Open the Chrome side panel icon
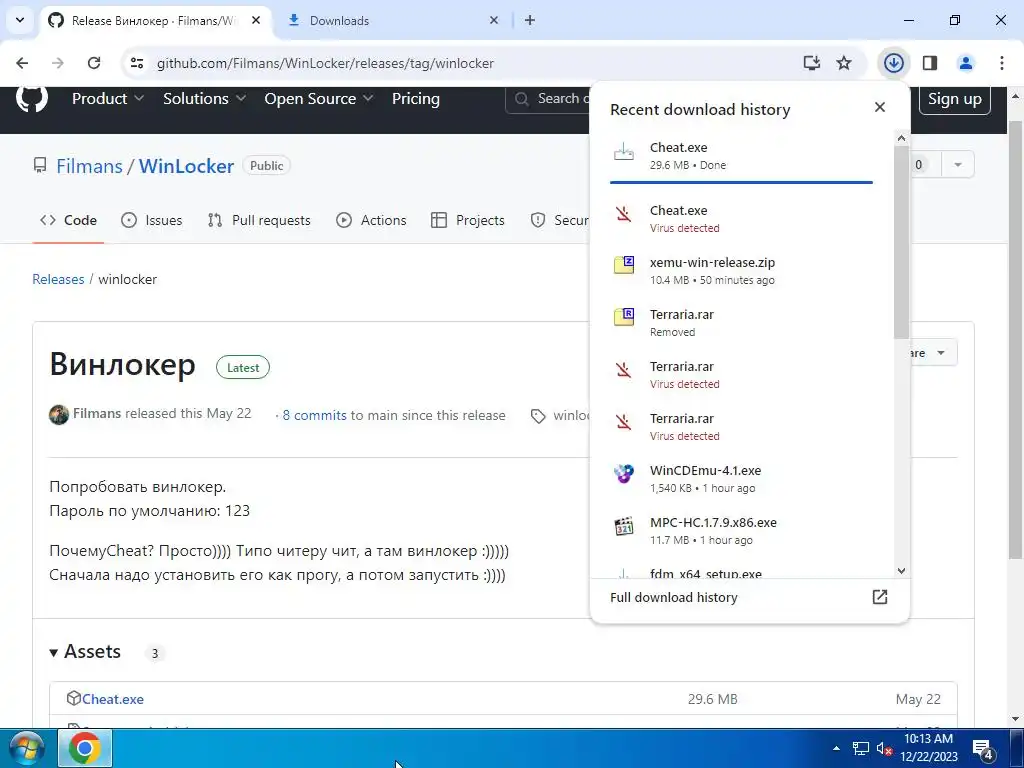This screenshot has width=1024, height=768. [x=930, y=63]
